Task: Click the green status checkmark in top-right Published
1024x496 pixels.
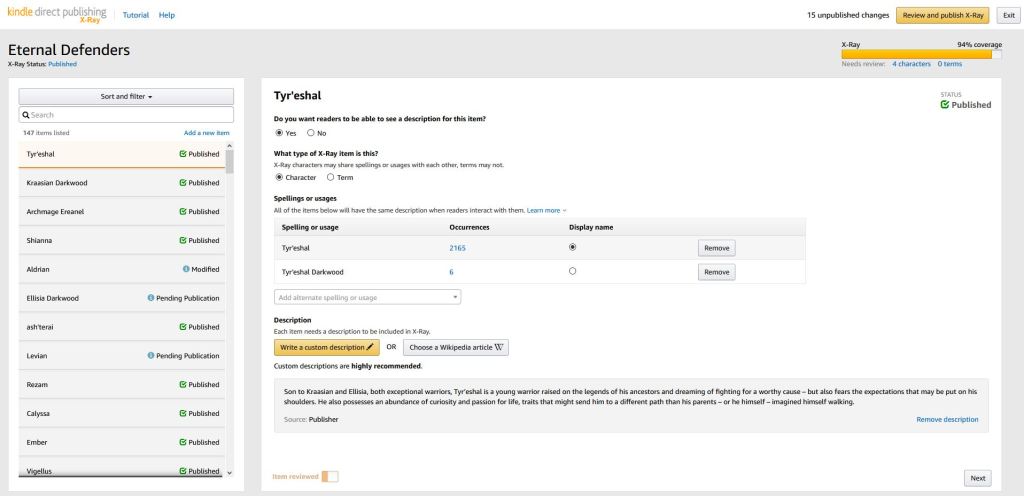Action: (945, 105)
